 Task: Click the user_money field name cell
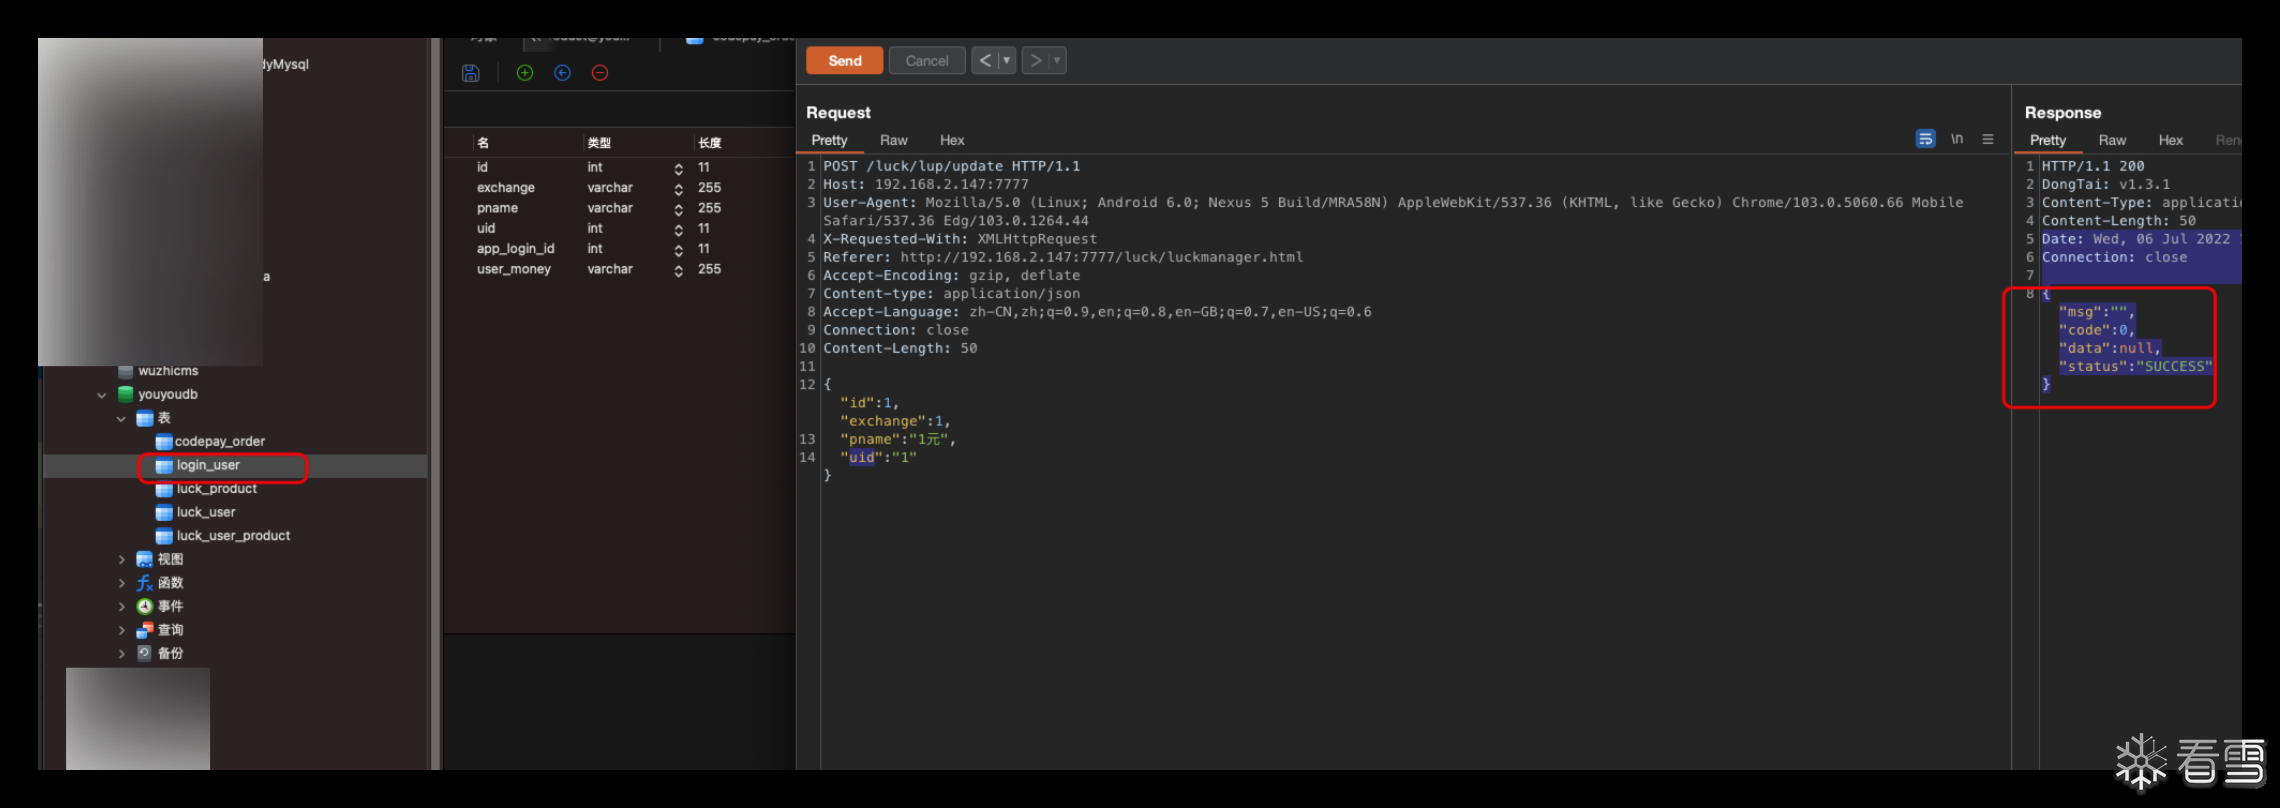coord(514,269)
